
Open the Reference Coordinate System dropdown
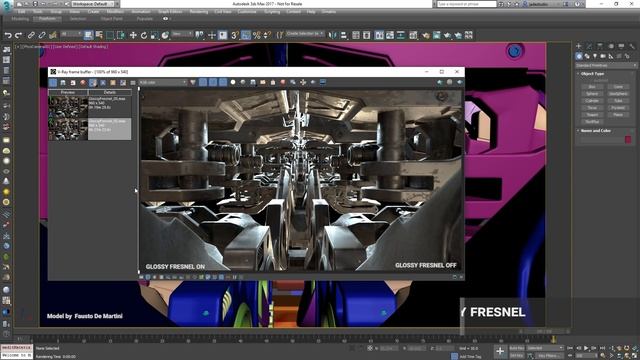[182, 34]
